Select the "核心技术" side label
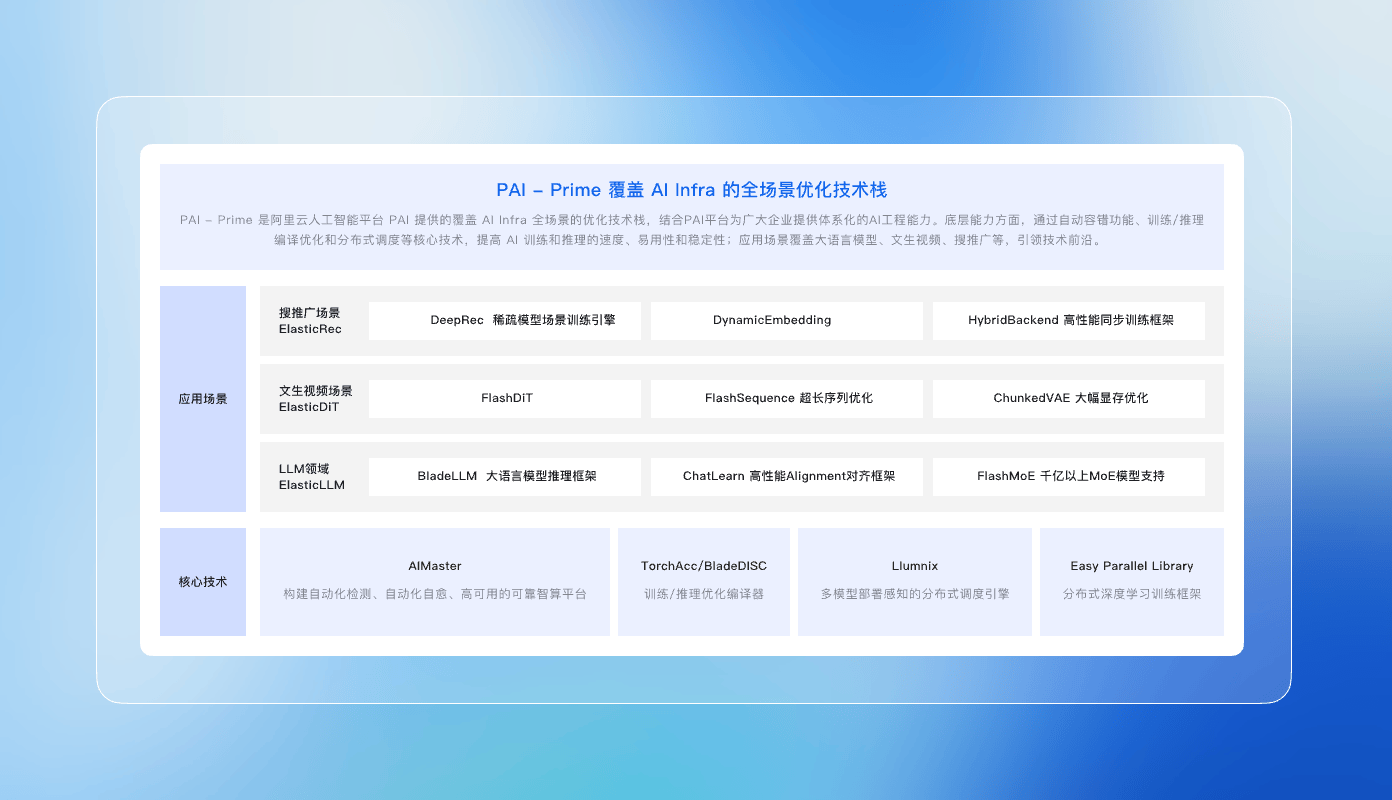 [203, 582]
